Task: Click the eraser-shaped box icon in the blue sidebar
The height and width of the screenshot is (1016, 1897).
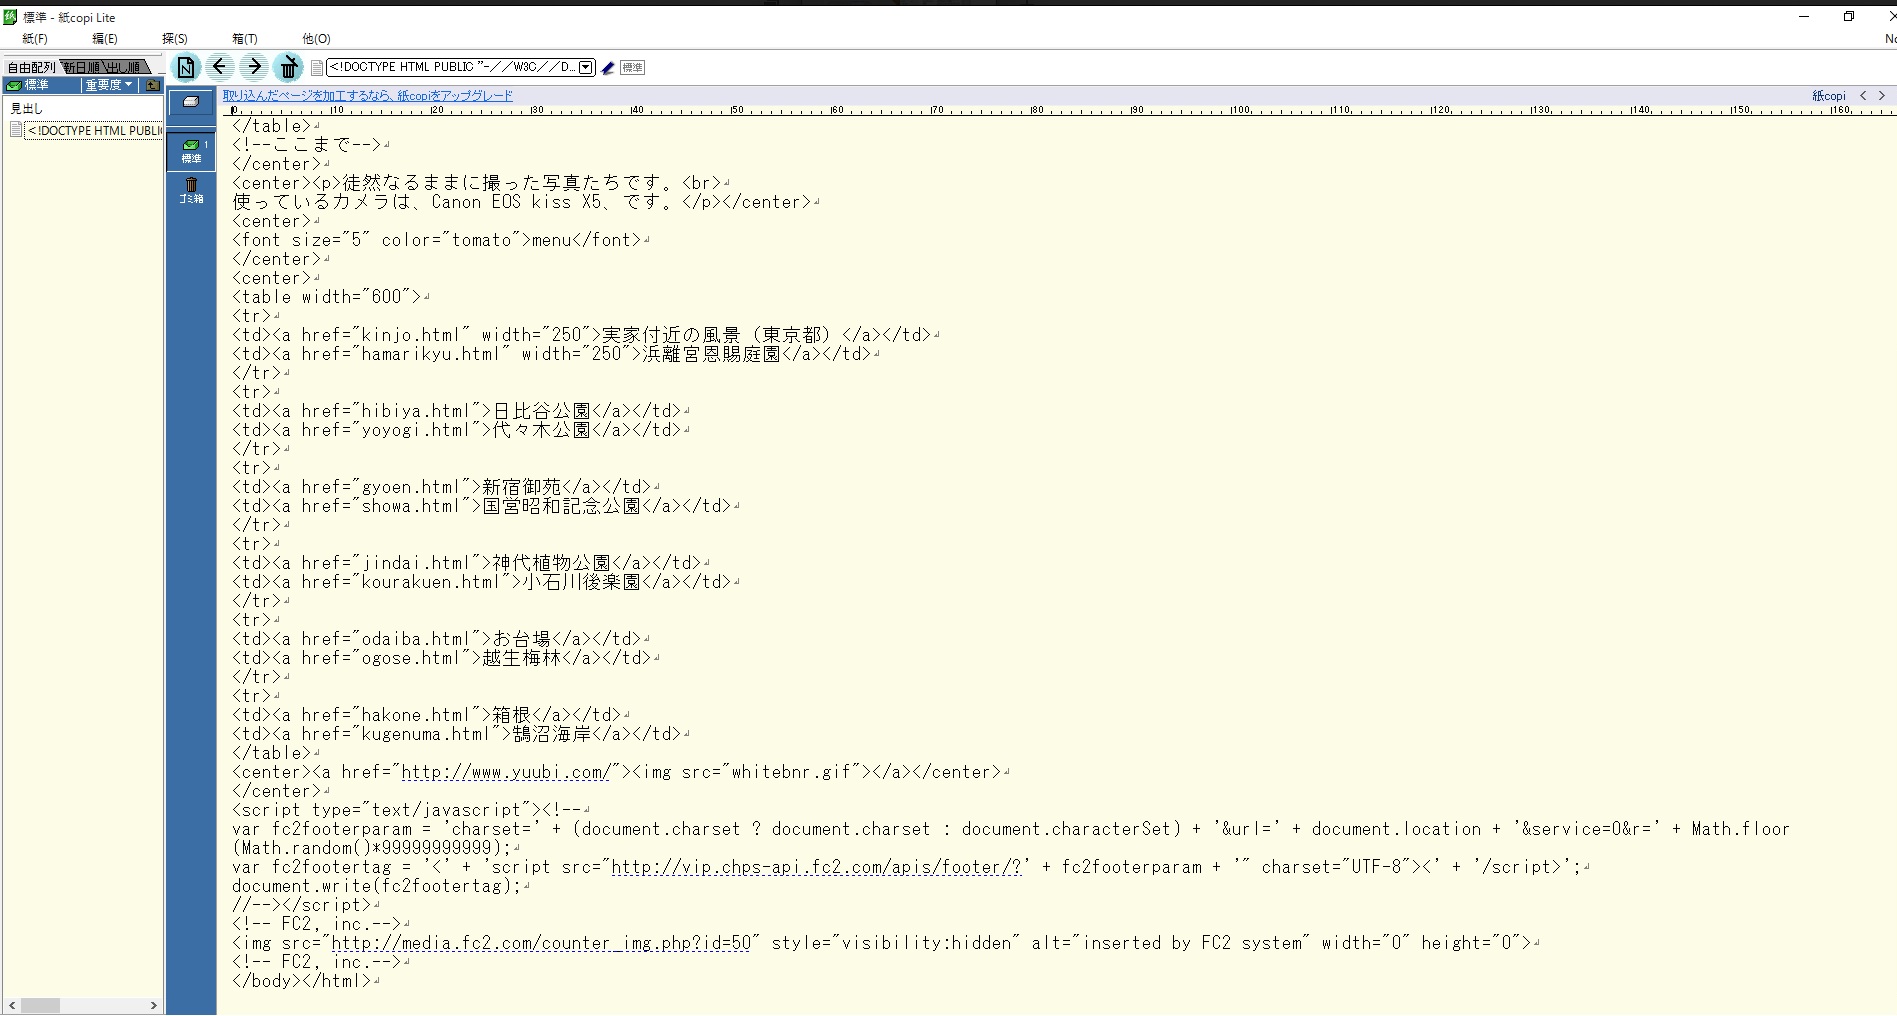Action: (191, 102)
